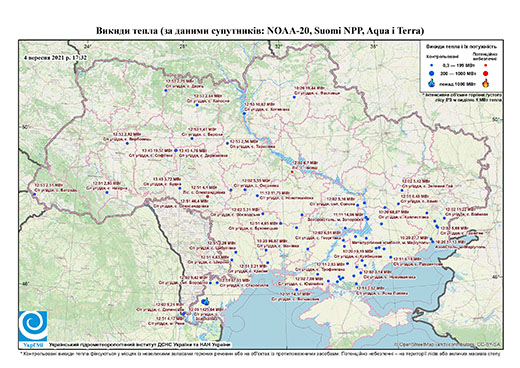Click the blue marker left of the 2.82 MW detection
Screen dimensions: 520x368
[x=127, y=143]
